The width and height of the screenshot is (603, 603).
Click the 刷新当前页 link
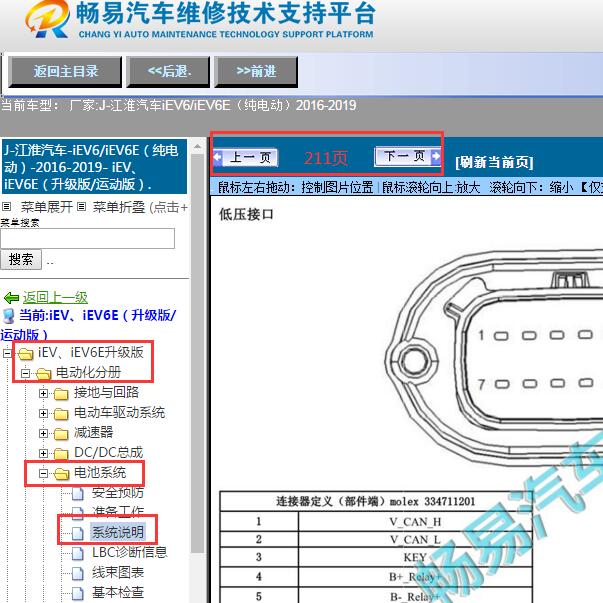pos(494,162)
